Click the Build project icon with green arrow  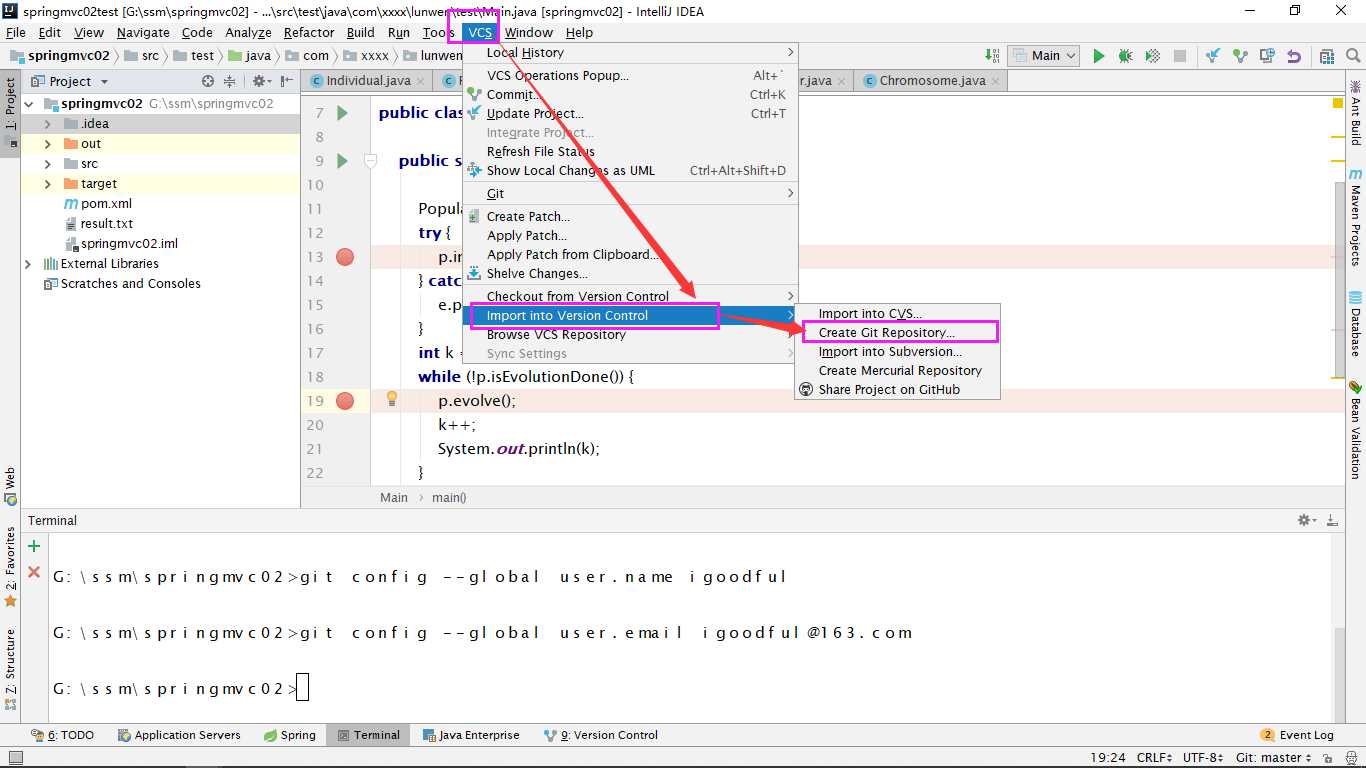[991, 56]
